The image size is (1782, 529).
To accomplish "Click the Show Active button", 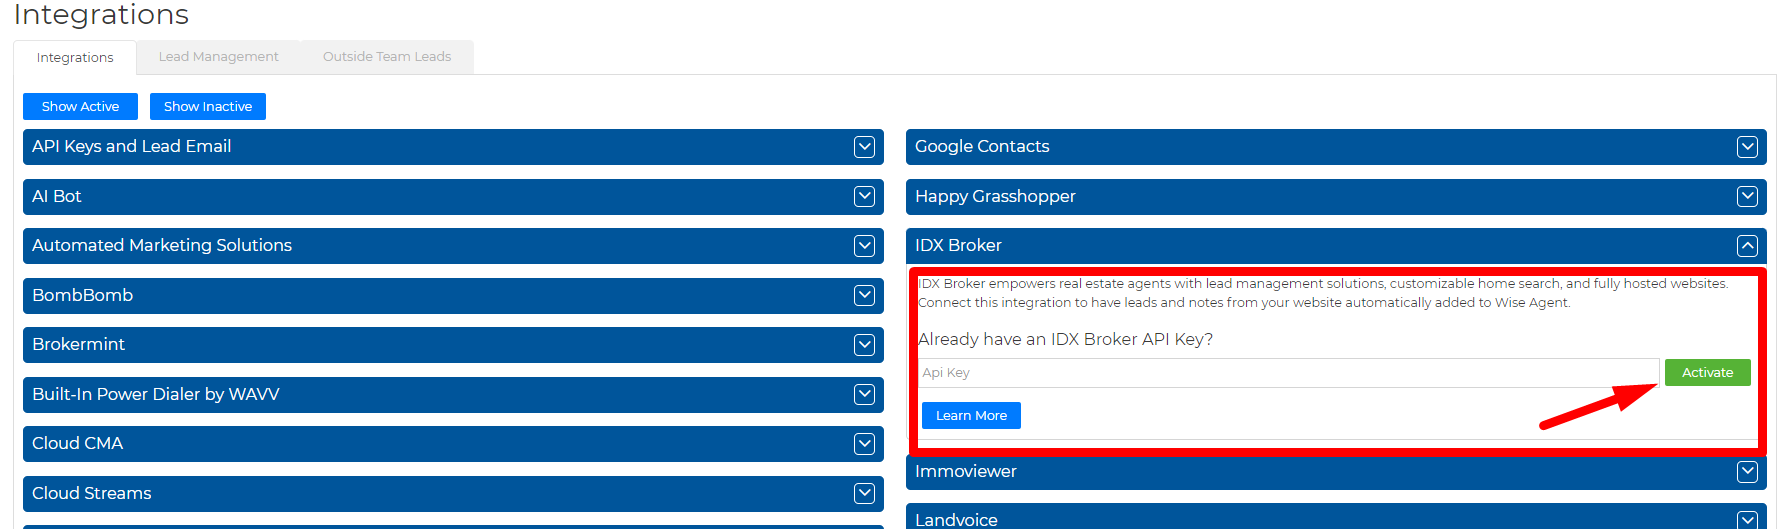I will tap(80, 106).
